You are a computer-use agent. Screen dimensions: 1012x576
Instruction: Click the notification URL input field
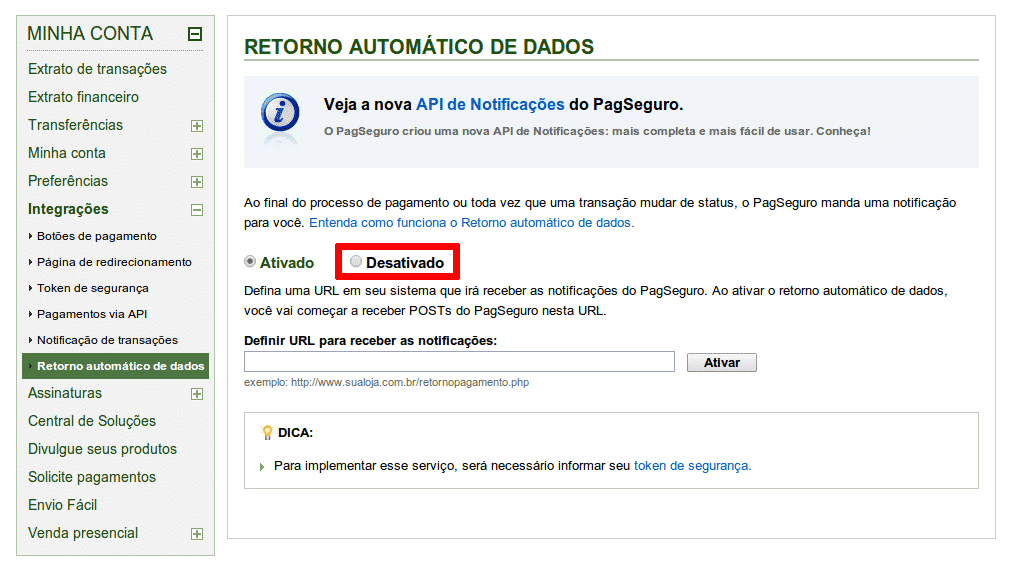(460, 362)
